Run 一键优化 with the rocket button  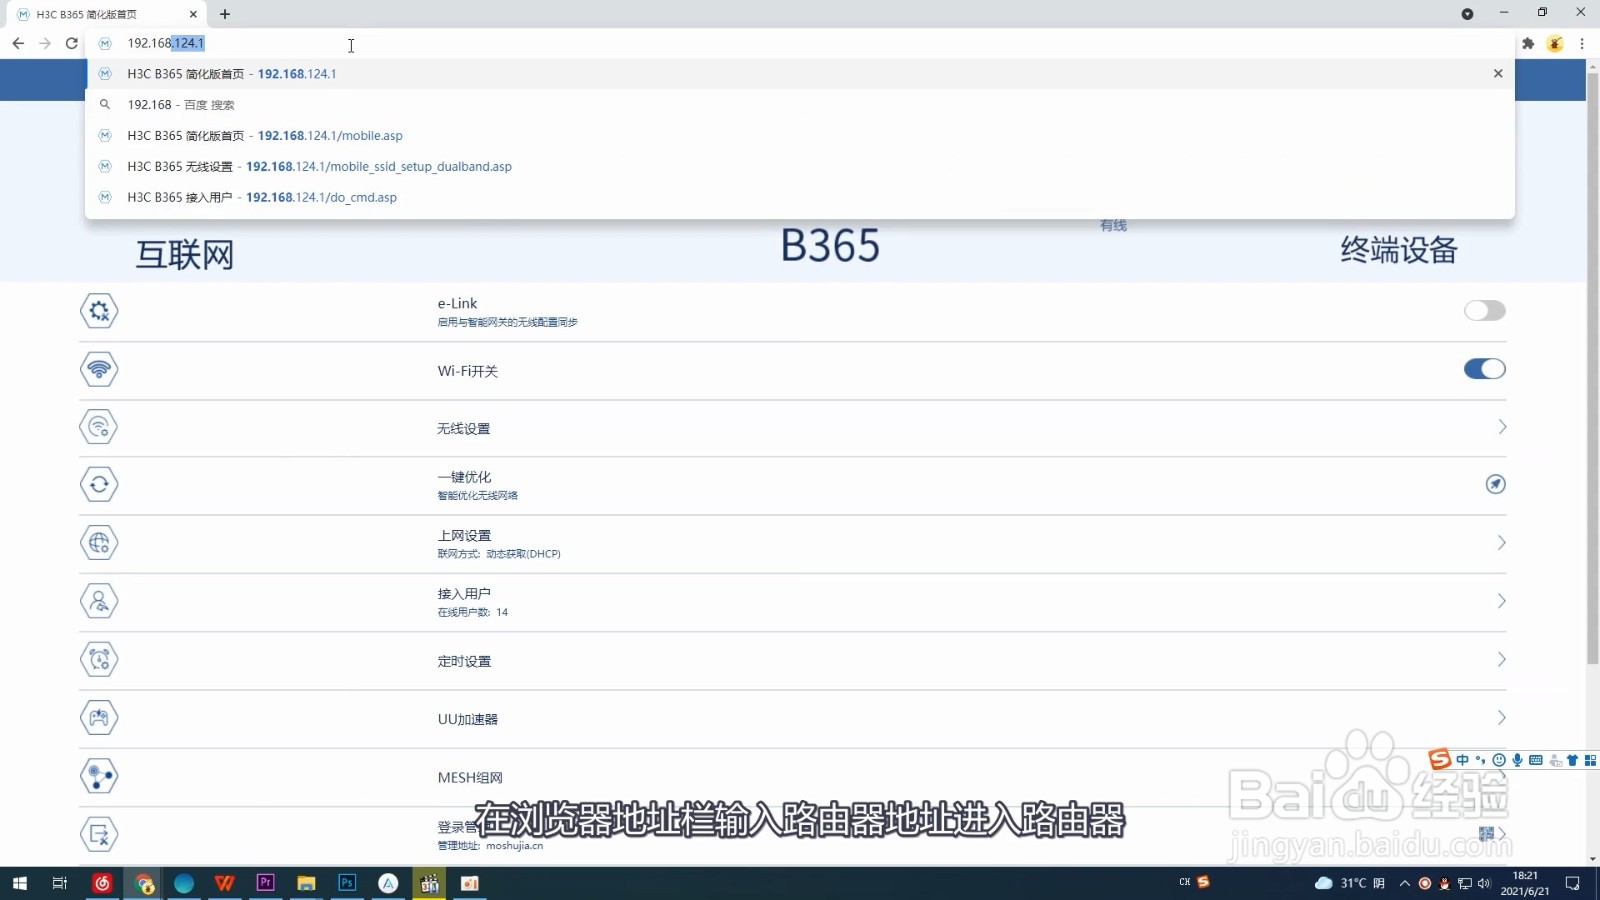[1495, 484]
